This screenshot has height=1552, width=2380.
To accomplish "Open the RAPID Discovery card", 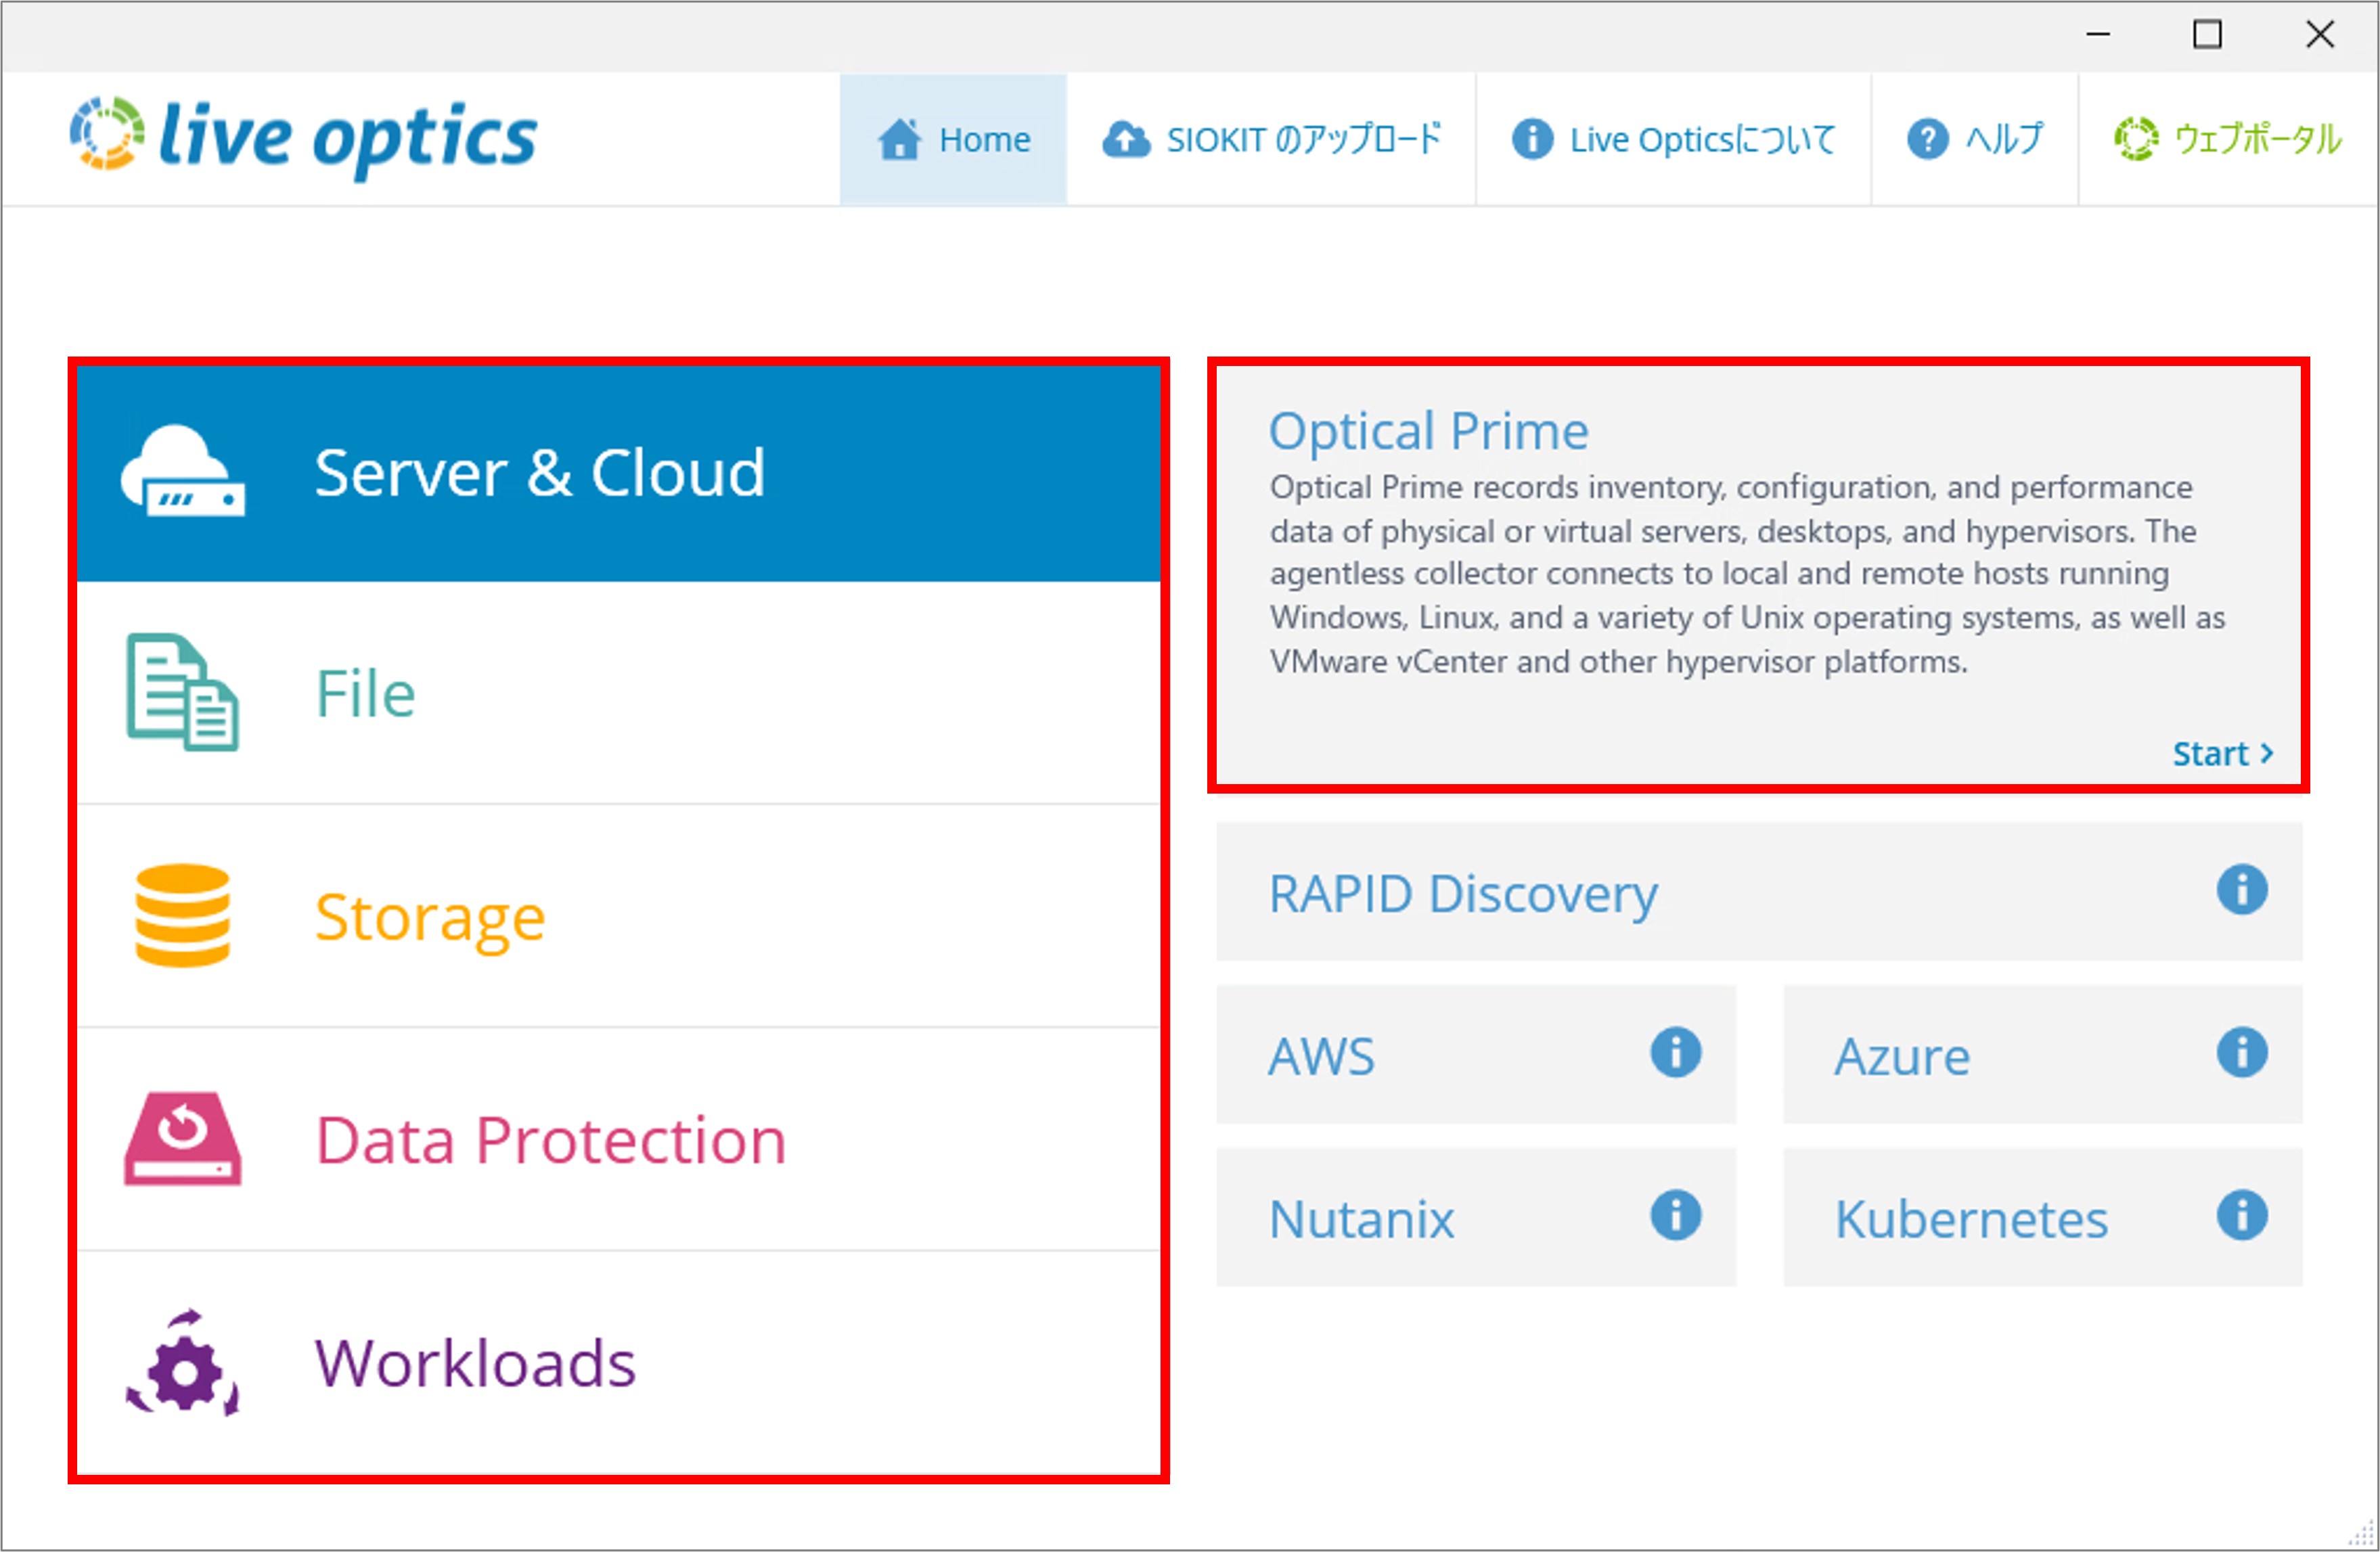I will point(1759,892).
